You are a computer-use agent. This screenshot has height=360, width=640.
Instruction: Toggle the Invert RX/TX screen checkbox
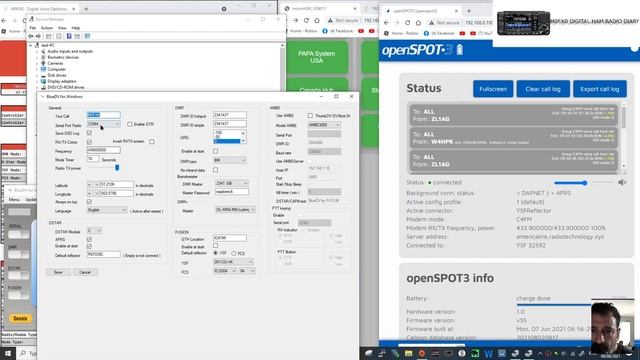click(x=152, y=142)
